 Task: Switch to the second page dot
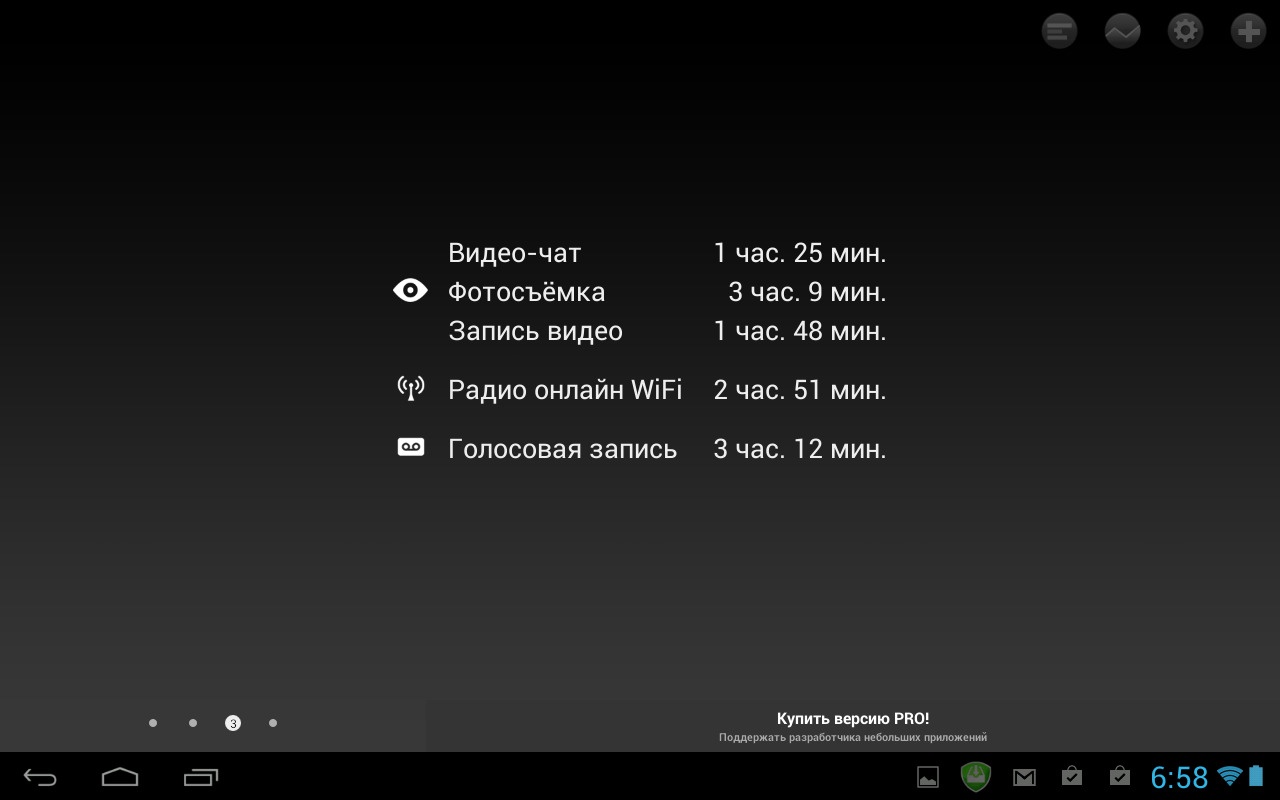click(x=193, y=723)
